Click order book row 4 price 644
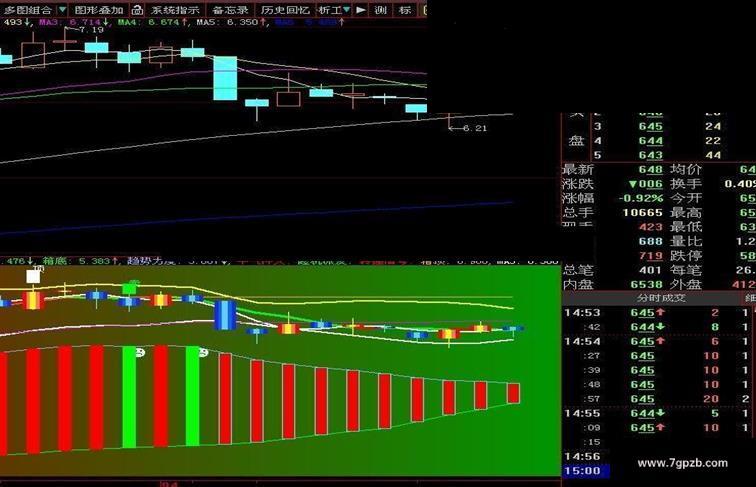Screen dimensions: 756x487 click(650, 141)
